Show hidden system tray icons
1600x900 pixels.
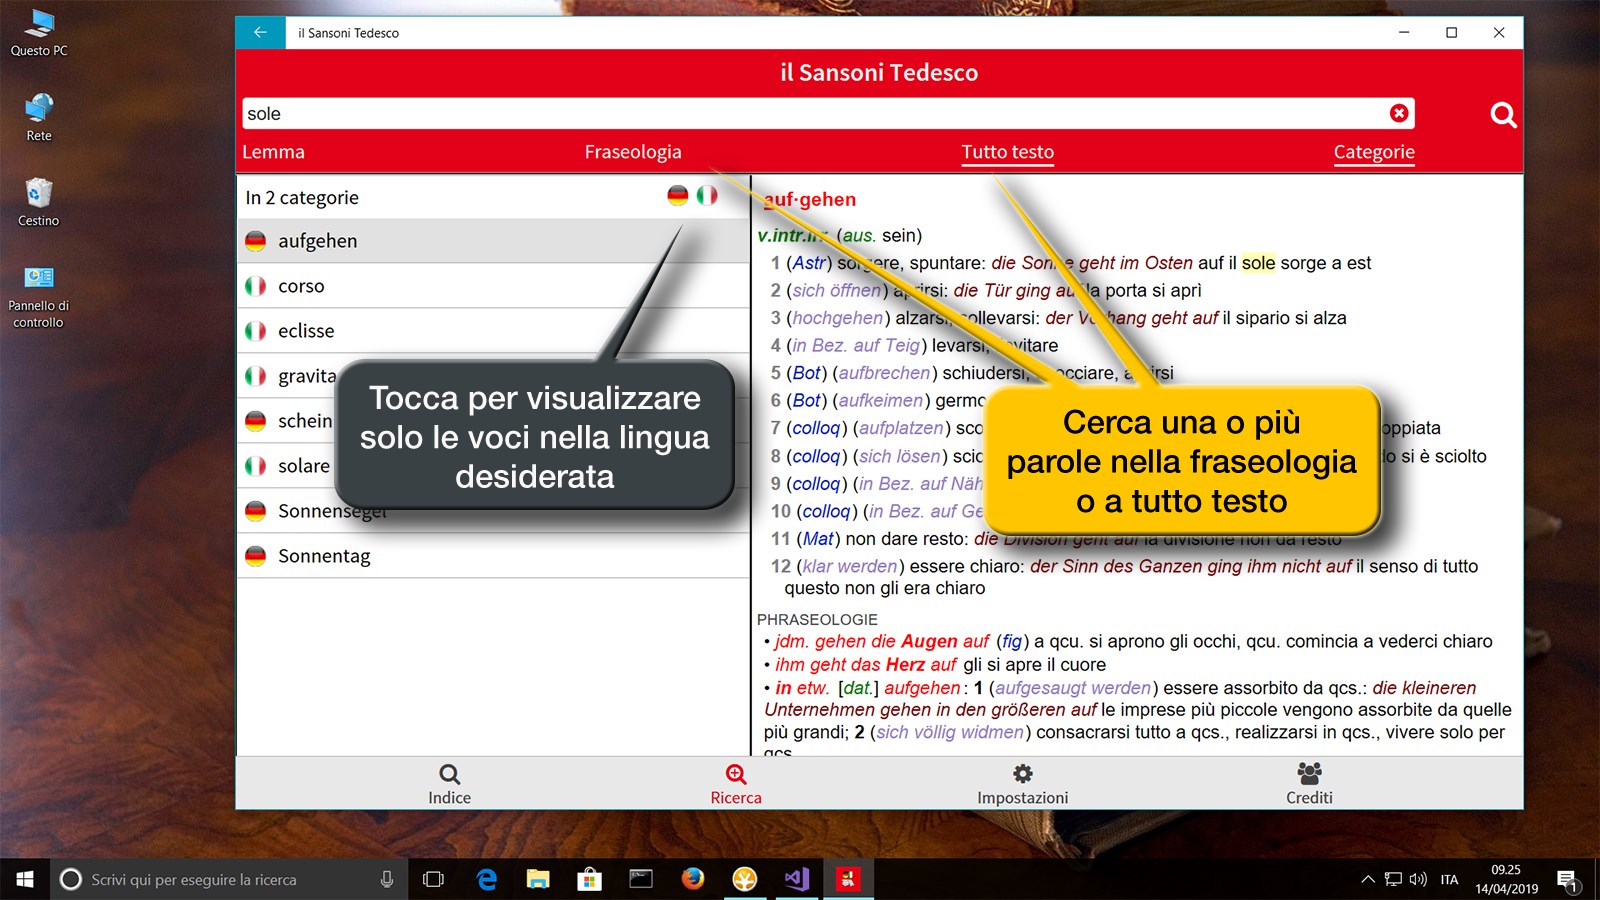pyautogui.click(x=1367, y=879)
